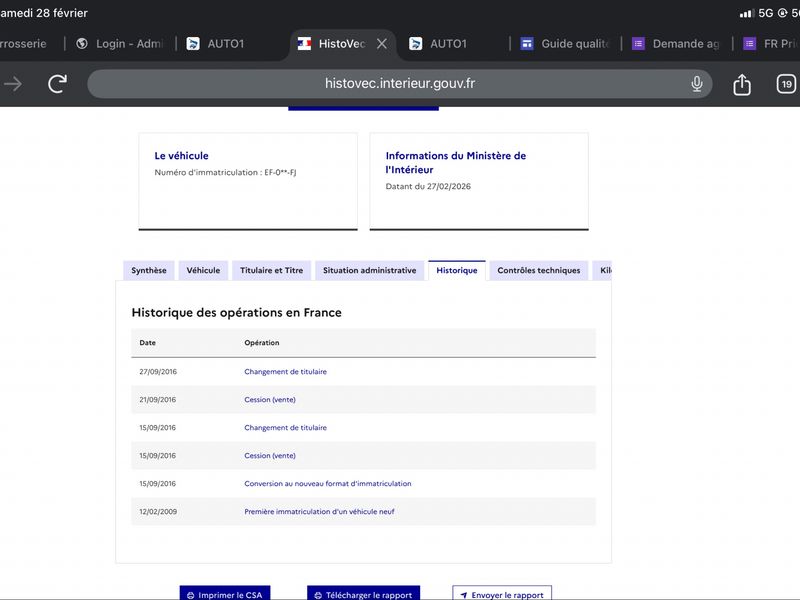This screenshot has height=600, width=800.
Task: Open the Demande ag browser tab
Action: 676,44
